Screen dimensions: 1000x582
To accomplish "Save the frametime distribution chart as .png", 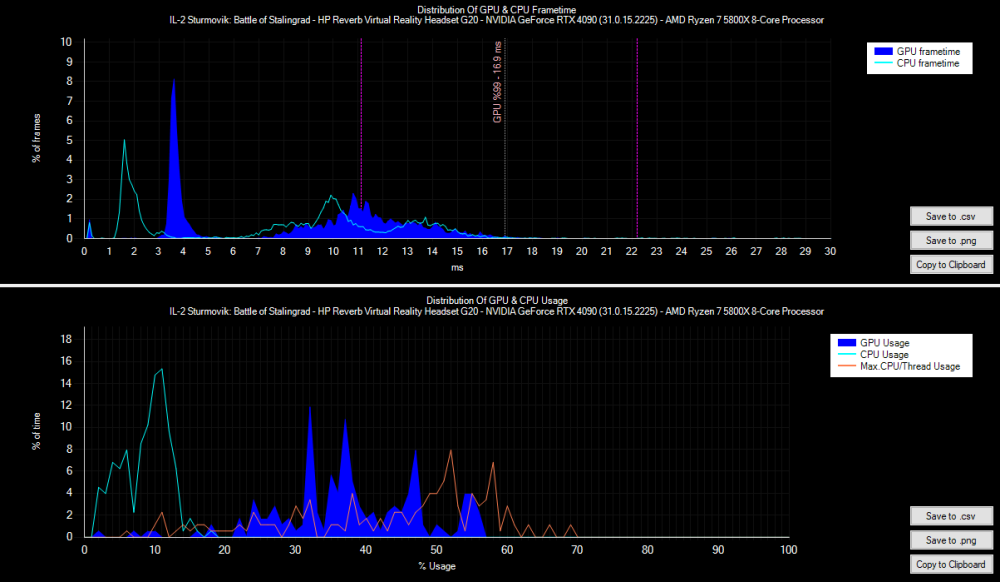I will click(950, 240).
